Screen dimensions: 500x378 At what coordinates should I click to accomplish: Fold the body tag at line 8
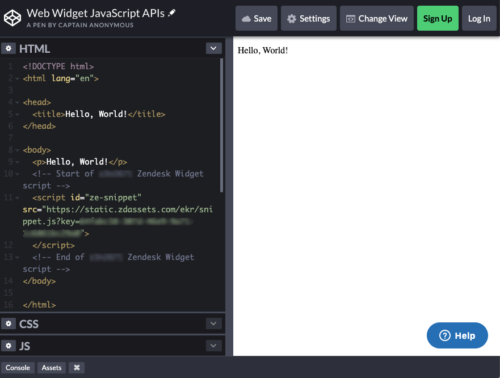[x=17, y=150]
